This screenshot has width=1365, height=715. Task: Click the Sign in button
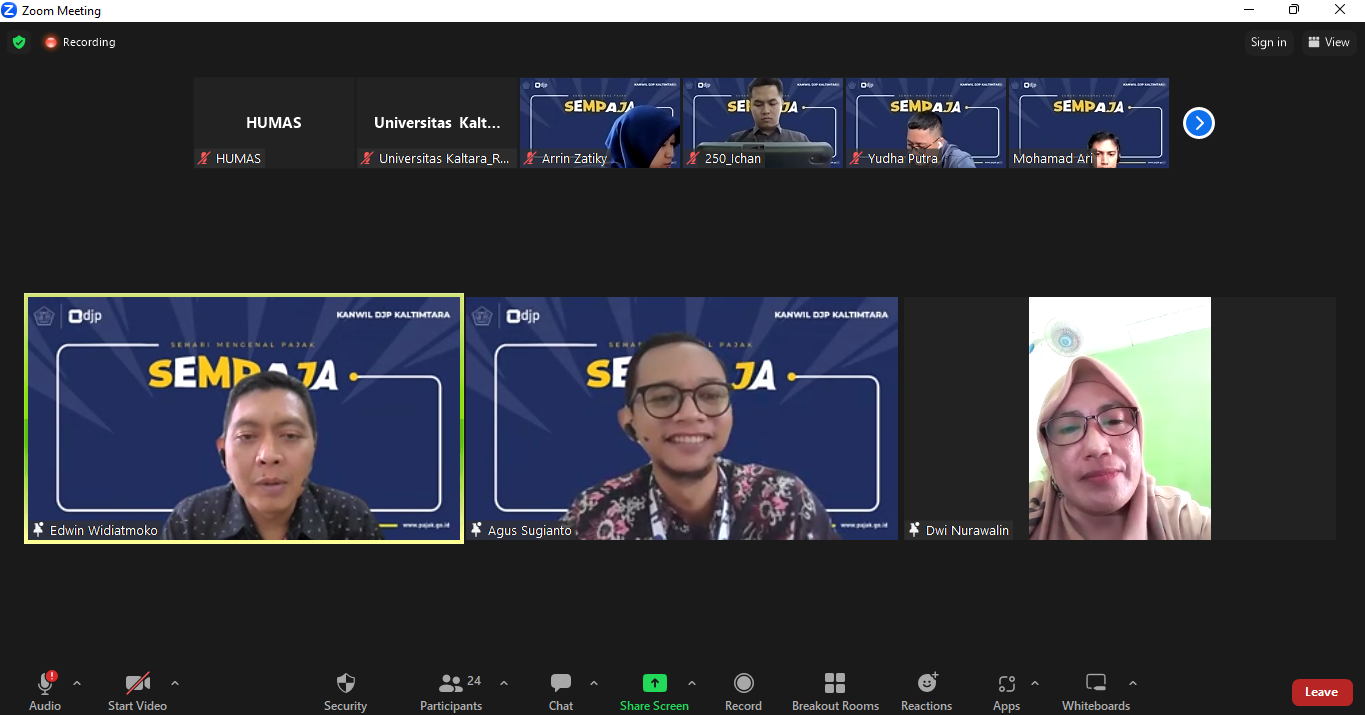(x=1268, y=42)
